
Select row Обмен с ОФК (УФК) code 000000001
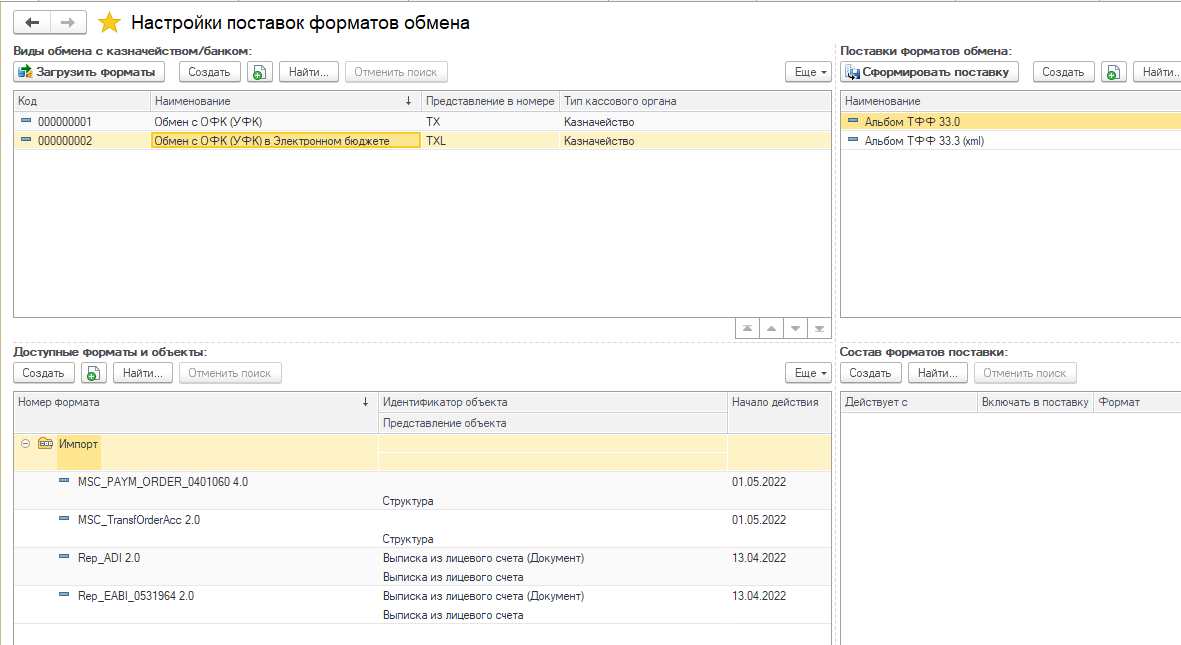pyautogui.click(x=208, y=122)
